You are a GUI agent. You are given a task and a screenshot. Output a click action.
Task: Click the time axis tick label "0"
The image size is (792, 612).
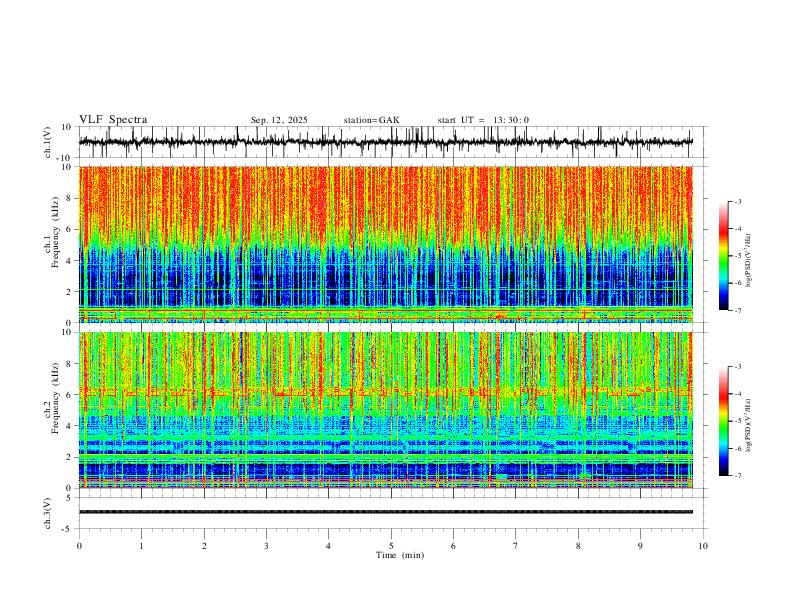[79, 546]
